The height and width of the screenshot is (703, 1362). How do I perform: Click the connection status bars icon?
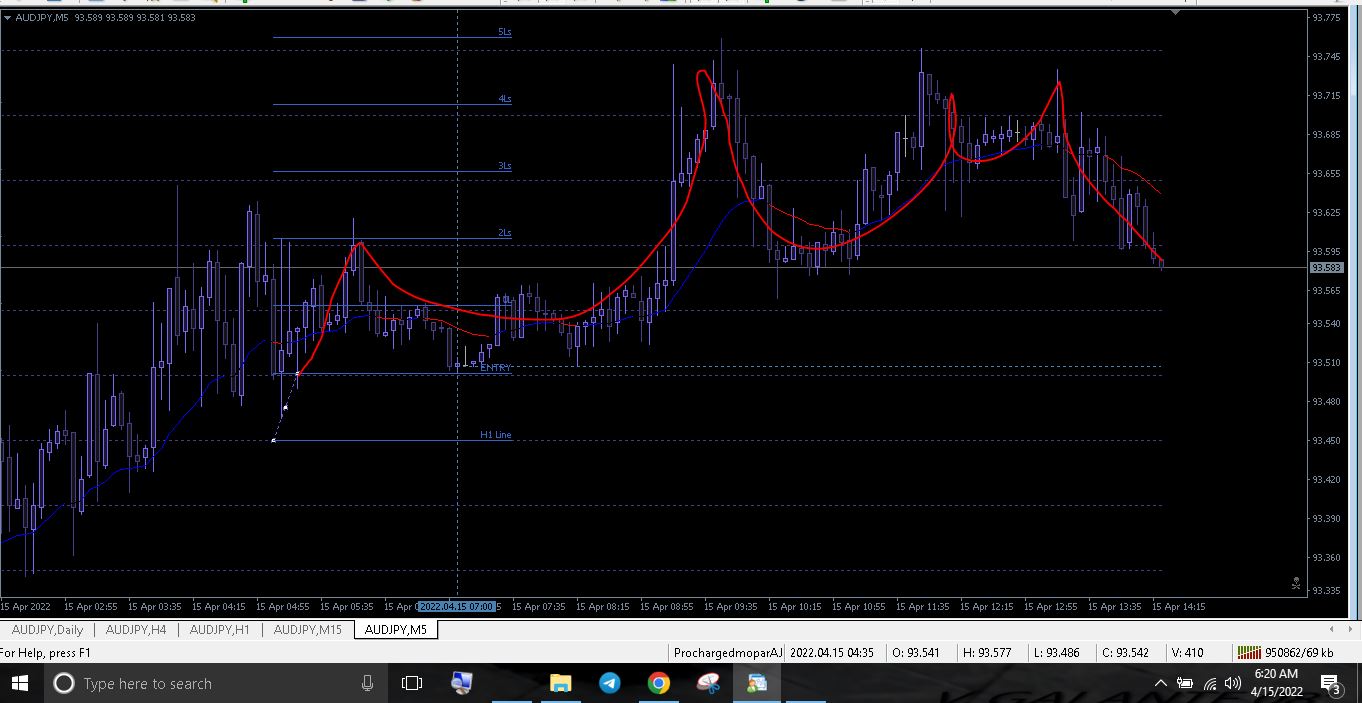(1249, 652)
